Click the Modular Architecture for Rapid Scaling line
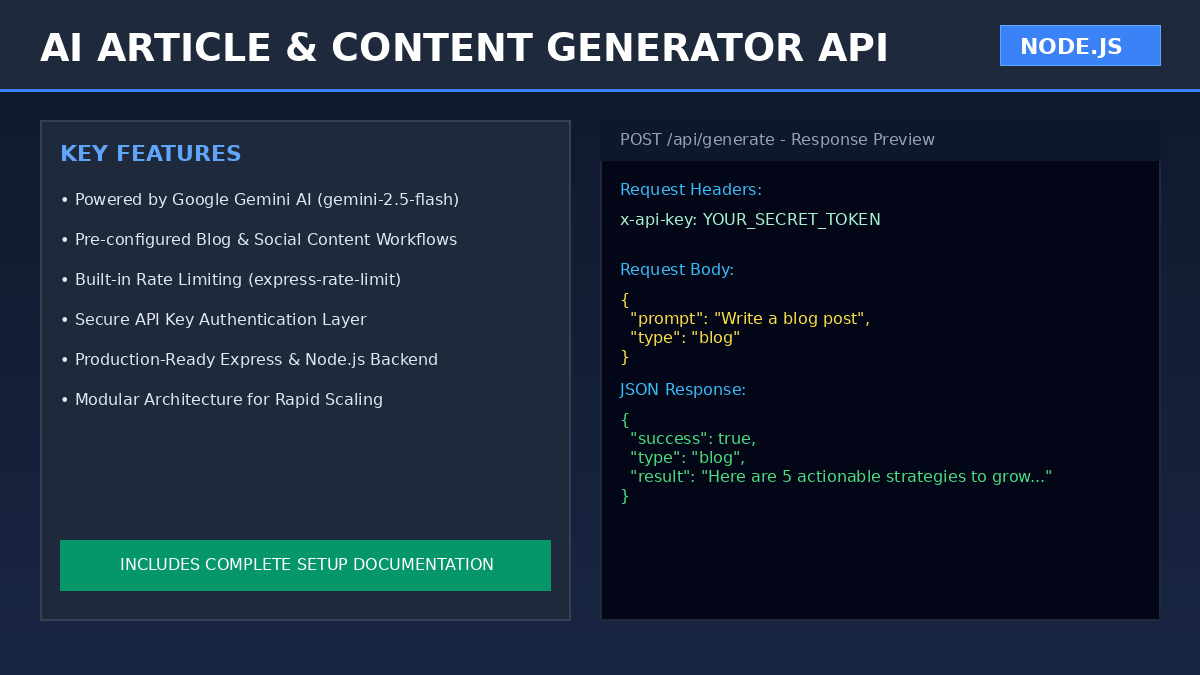The height and width of the screenshot is (675, 1200). (222, 400)
